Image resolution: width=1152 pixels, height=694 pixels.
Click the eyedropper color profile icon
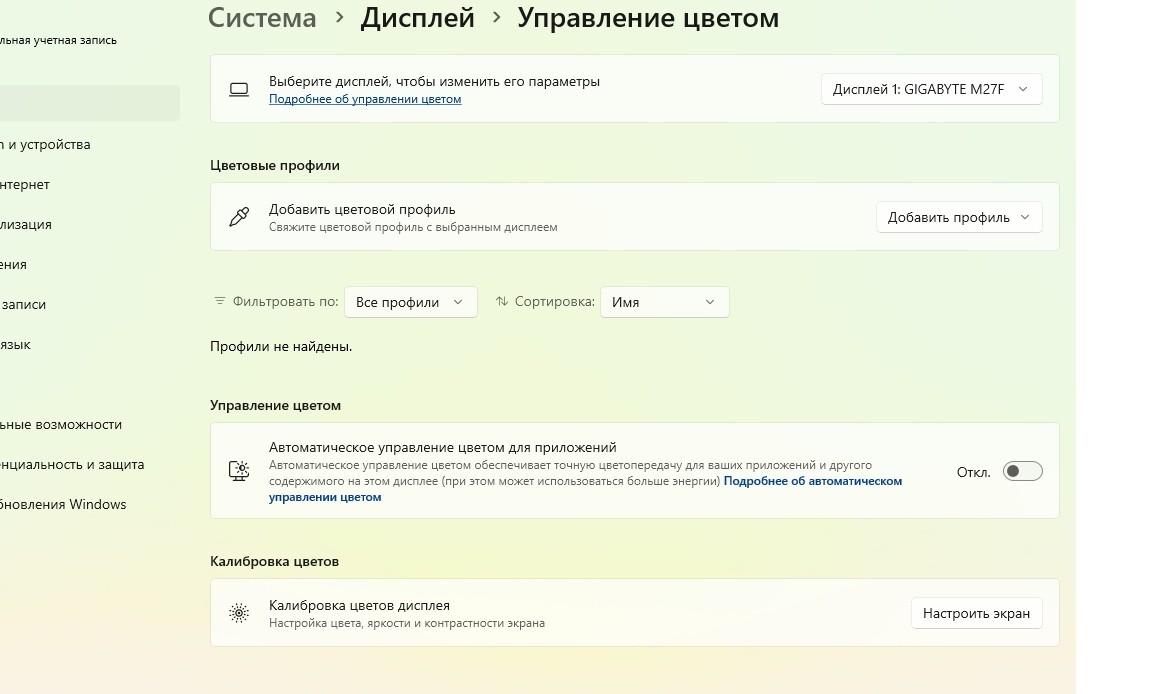(239, 217)
